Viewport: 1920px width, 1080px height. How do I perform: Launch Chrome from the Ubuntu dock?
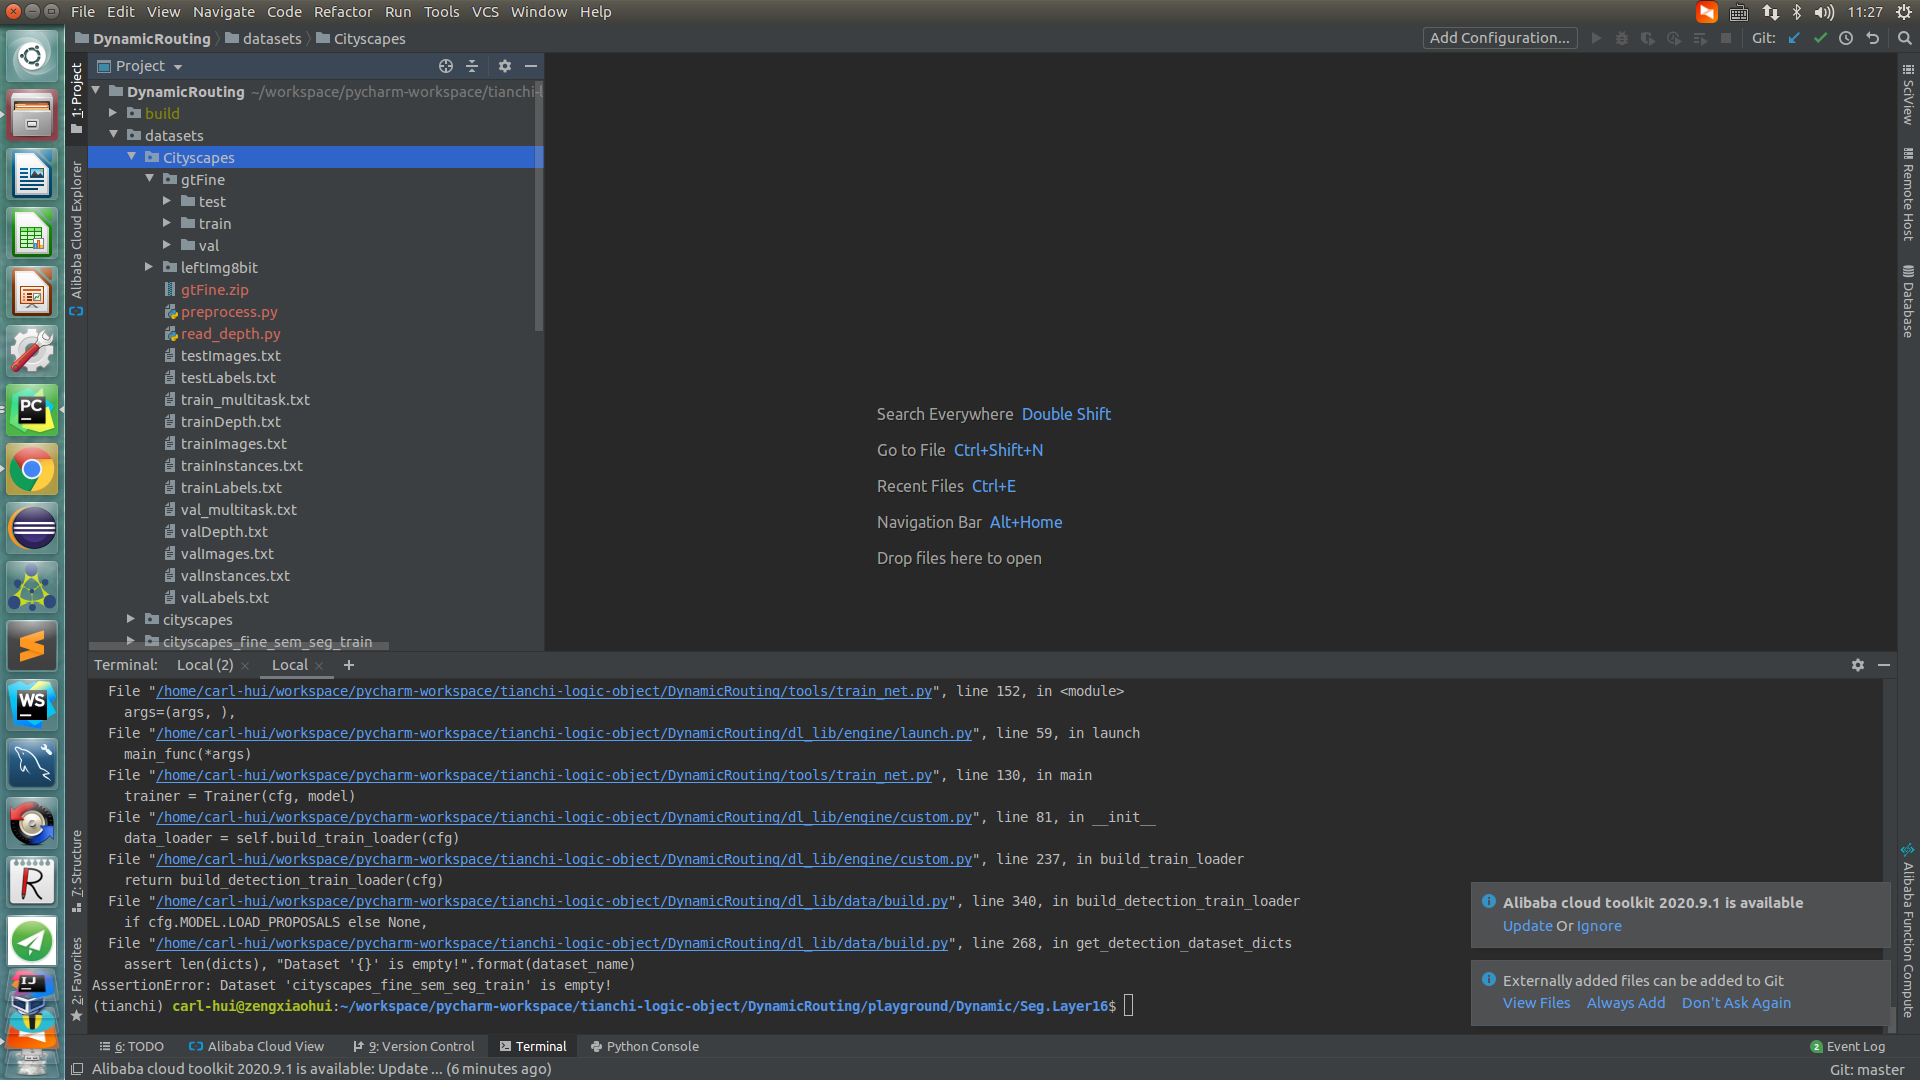(32, 470)
